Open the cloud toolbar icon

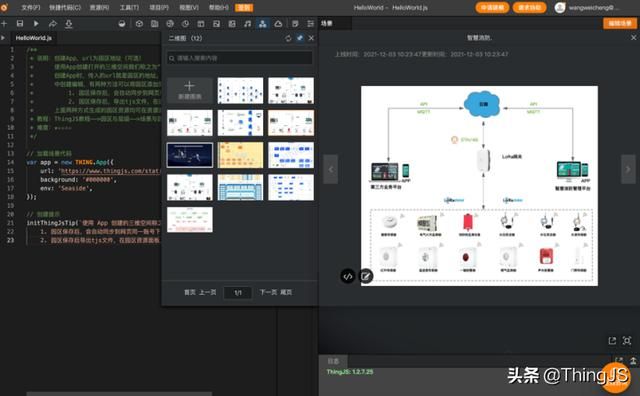tap(278, 24)
